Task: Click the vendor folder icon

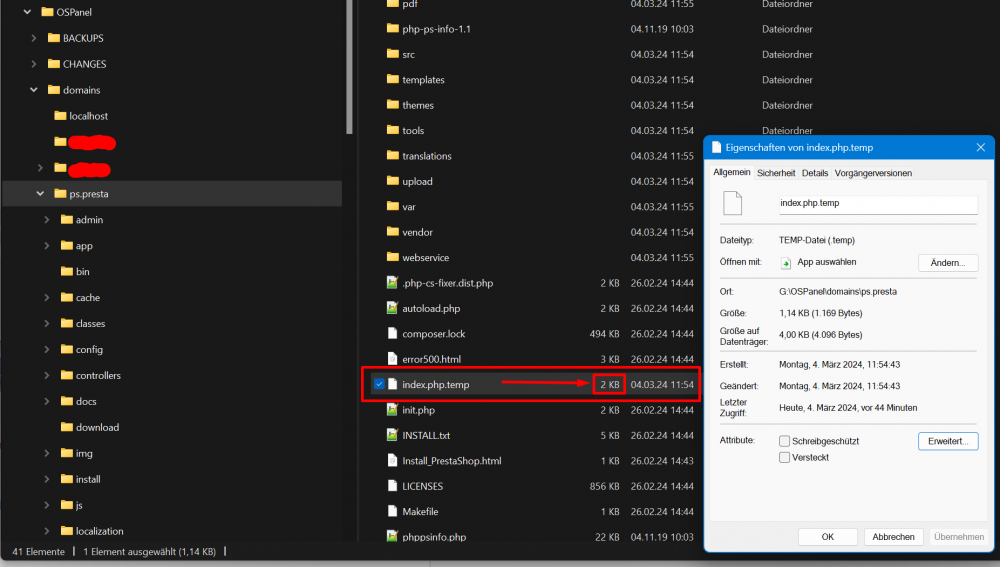Action: [392, 232]
